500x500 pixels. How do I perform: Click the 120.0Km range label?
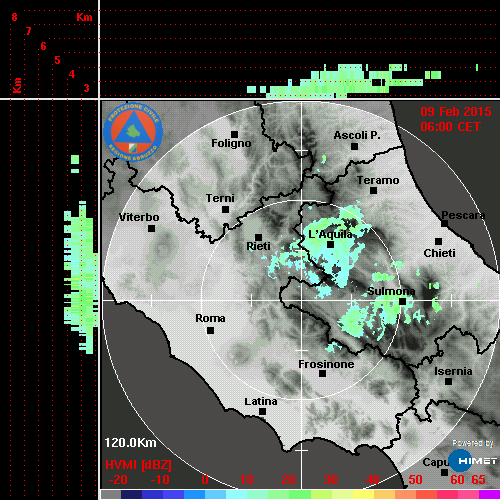(130, 443)
